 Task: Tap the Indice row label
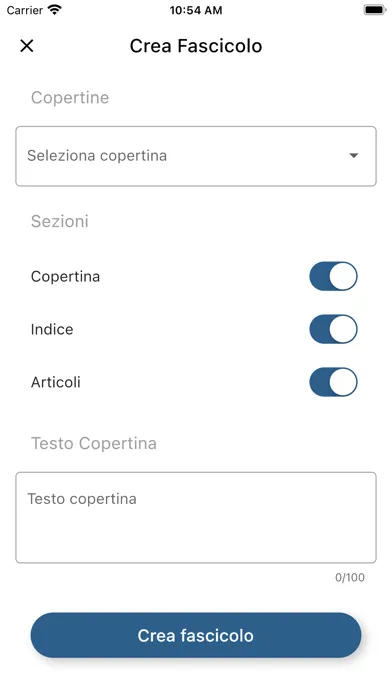coord(52,329)
